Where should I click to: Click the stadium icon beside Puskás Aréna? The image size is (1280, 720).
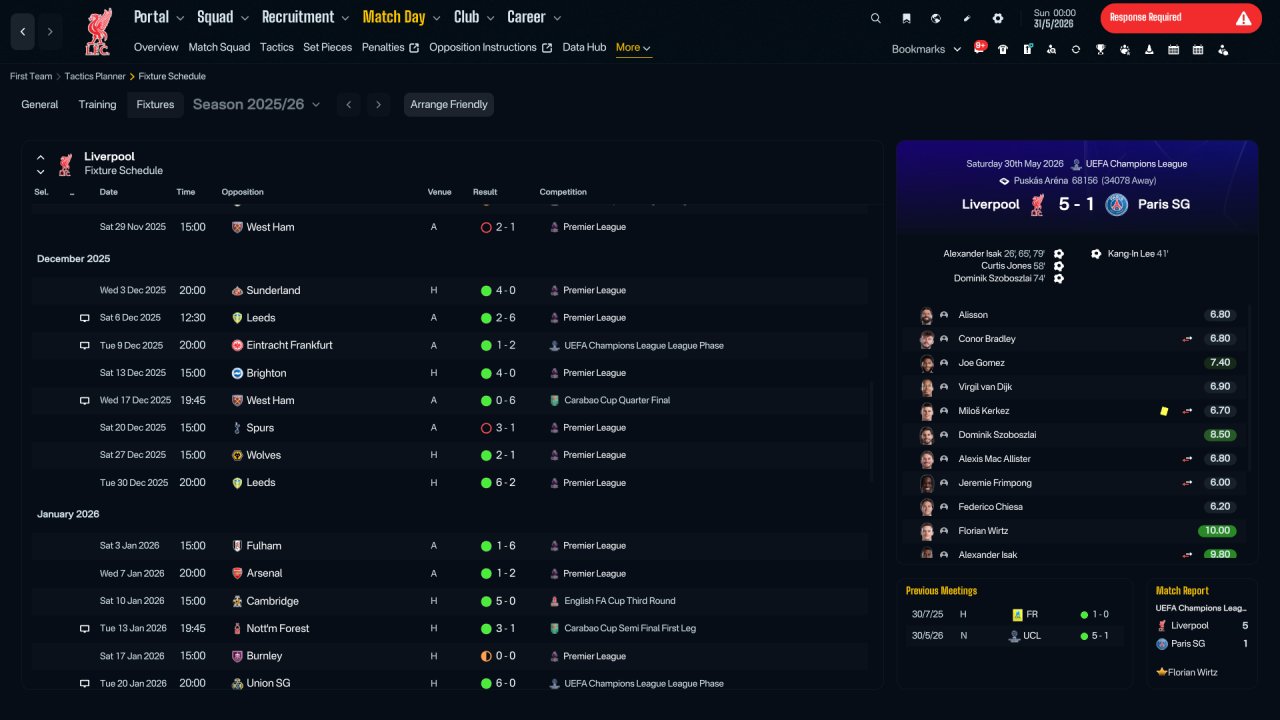(1005, 181)
